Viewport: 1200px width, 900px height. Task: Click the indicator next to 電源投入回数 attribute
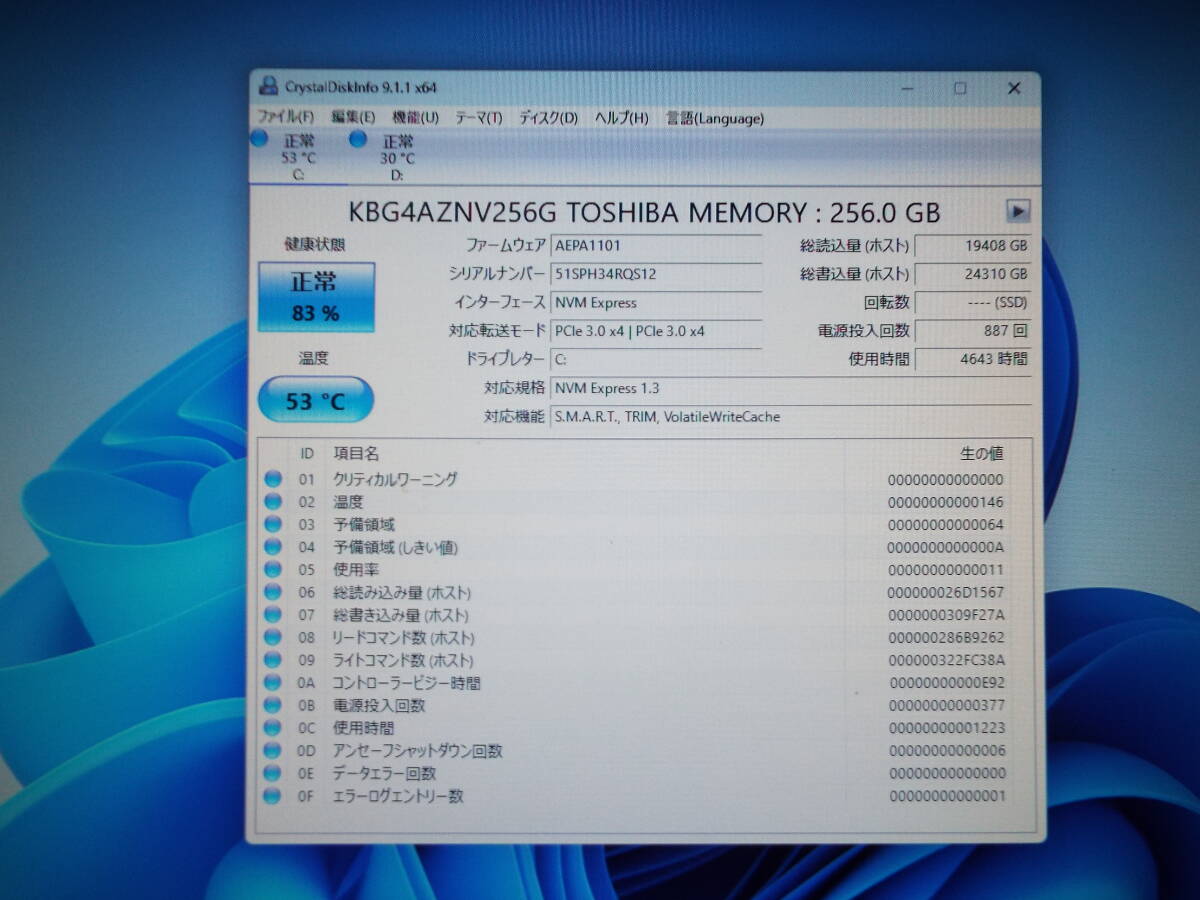point(273,705)
